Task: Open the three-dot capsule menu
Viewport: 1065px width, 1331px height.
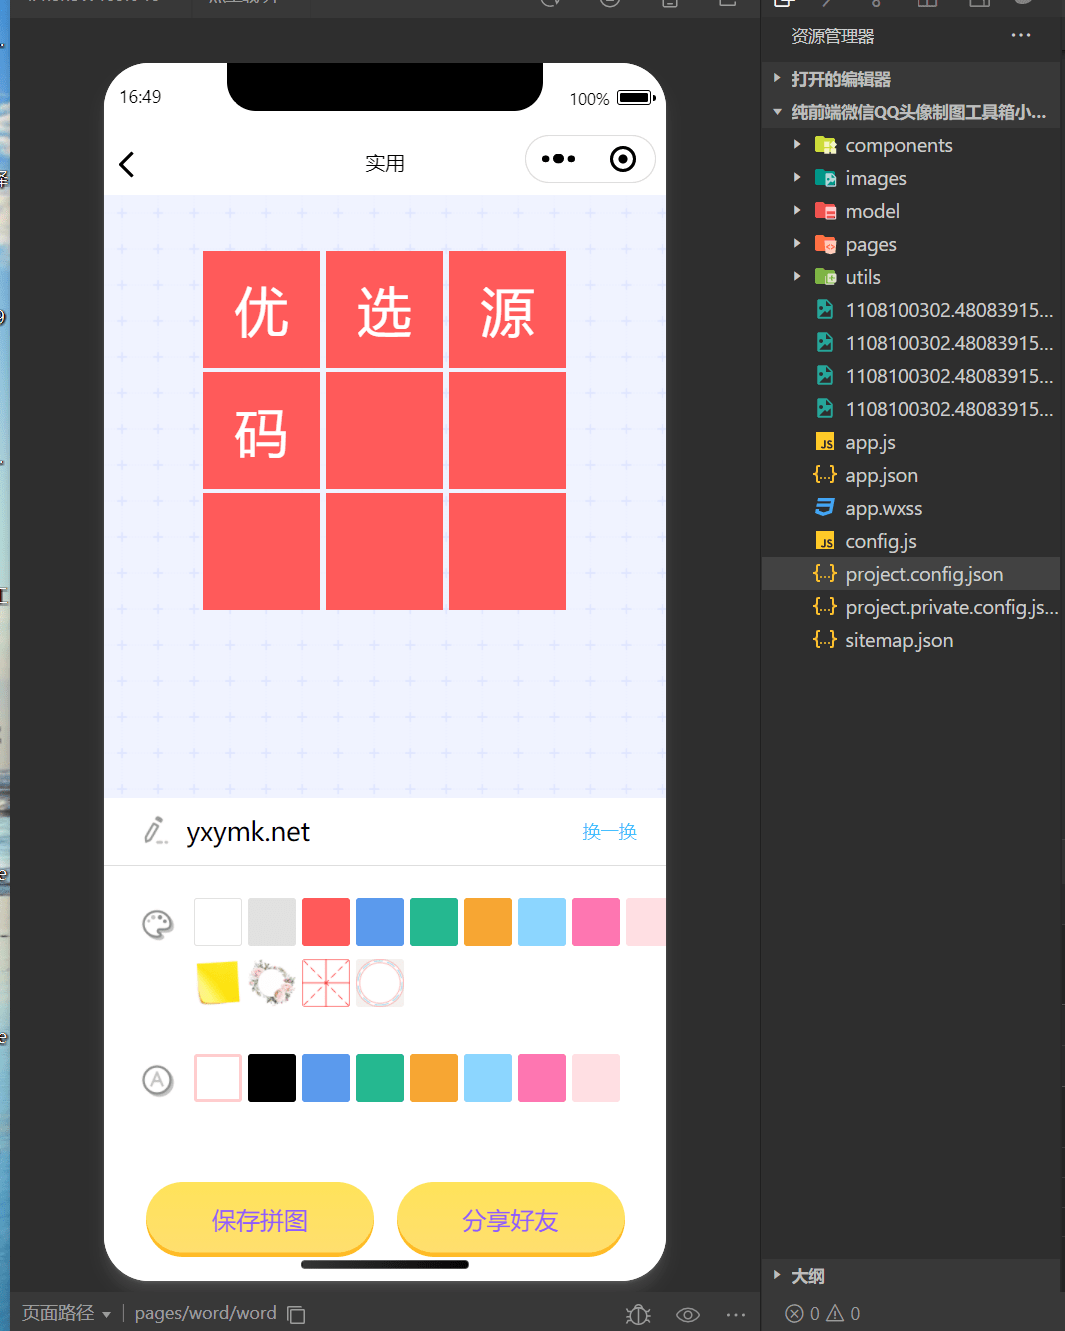Action: pos(558,159)
